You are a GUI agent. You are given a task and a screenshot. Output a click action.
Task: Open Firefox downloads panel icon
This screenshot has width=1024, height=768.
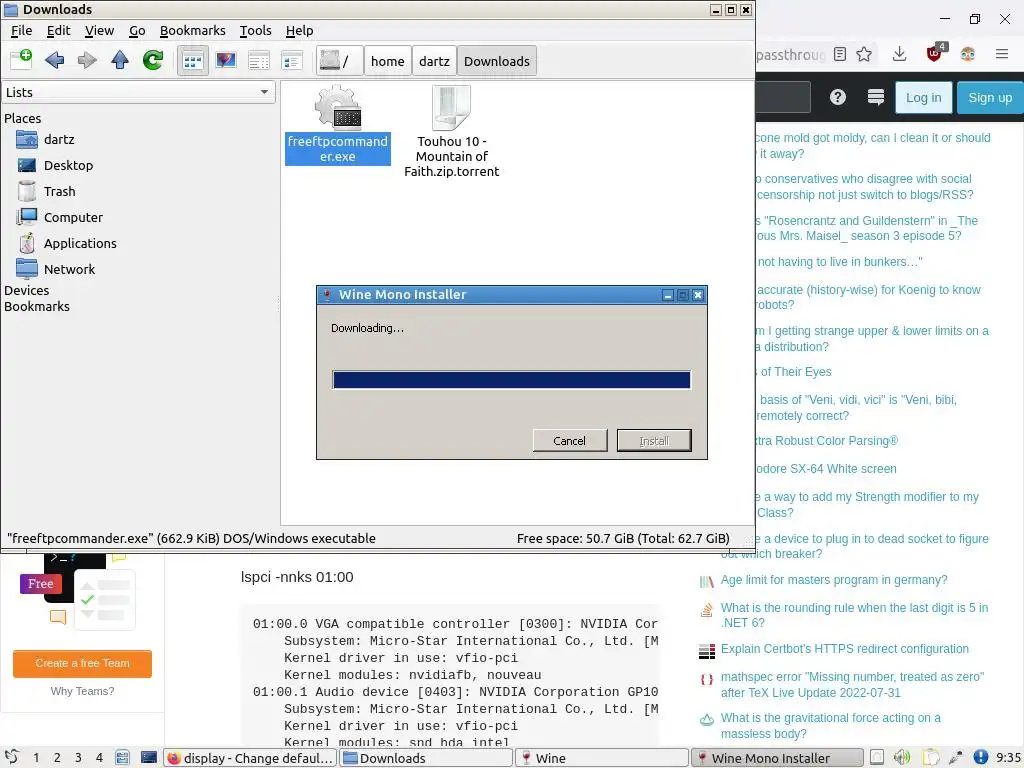[x=899, y=54]
